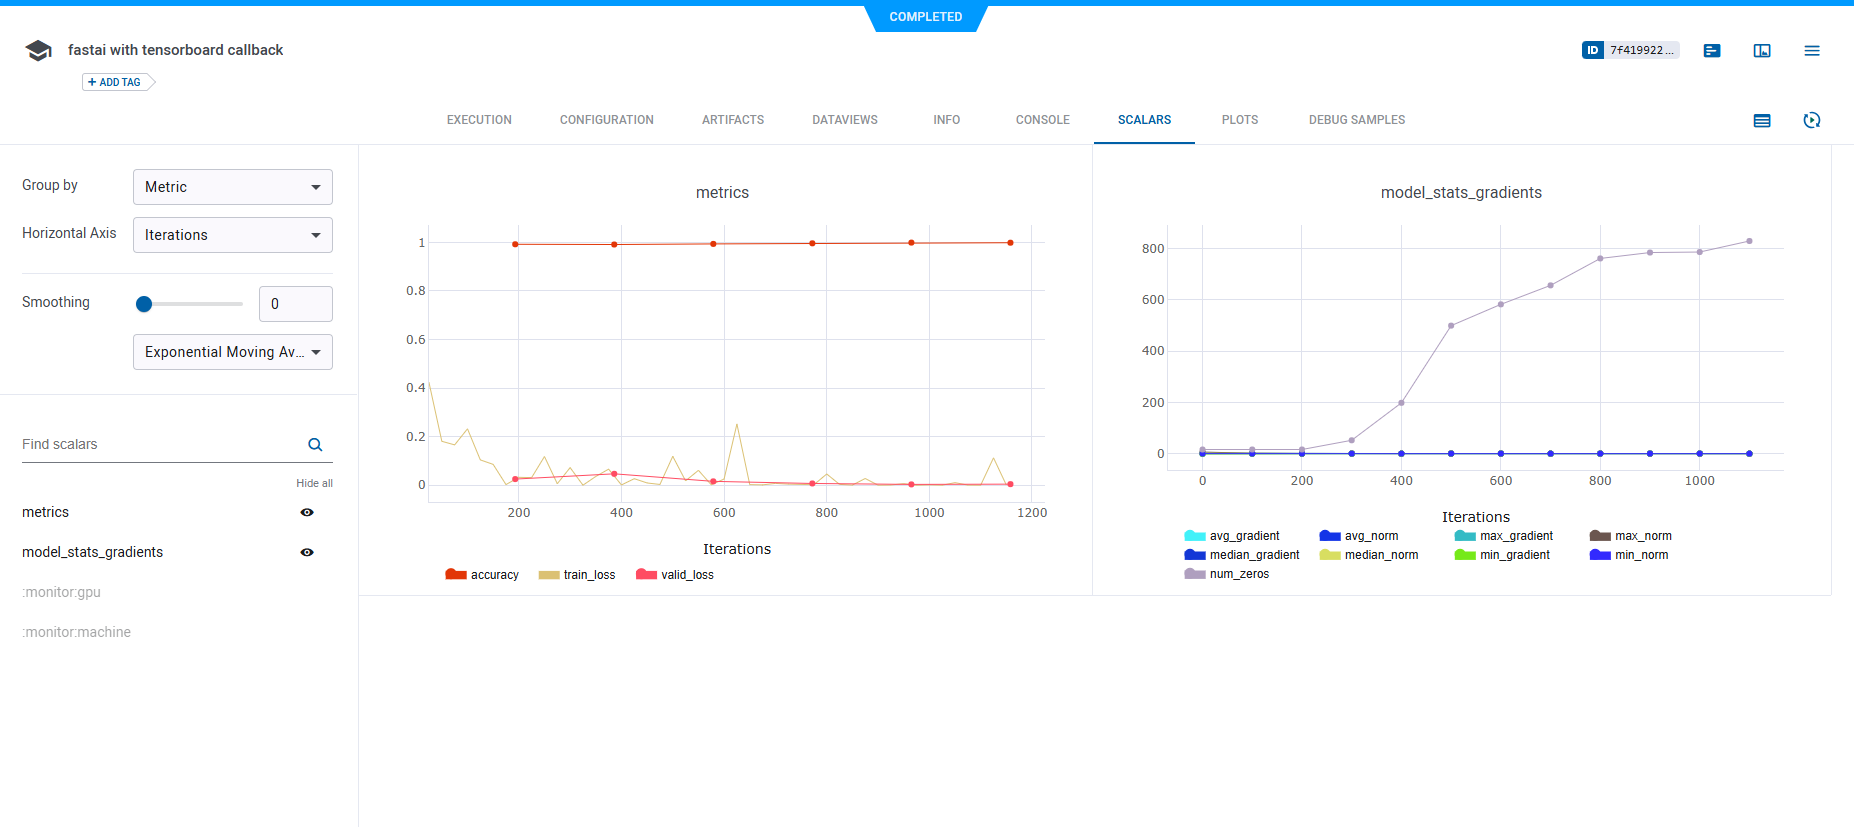Hide the metrics graph with eye icon
Image resolution: width=1854 pixels, height=827 pixels.
(307, 512)
